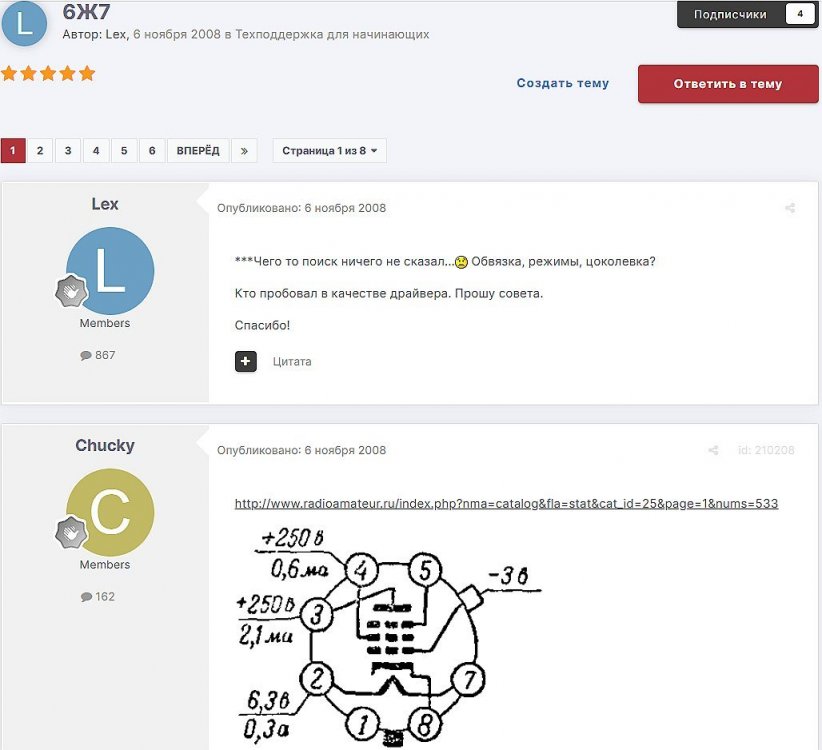
Task: Click 'Цитата' to quote Lex's post
Action: click(292, 362)
